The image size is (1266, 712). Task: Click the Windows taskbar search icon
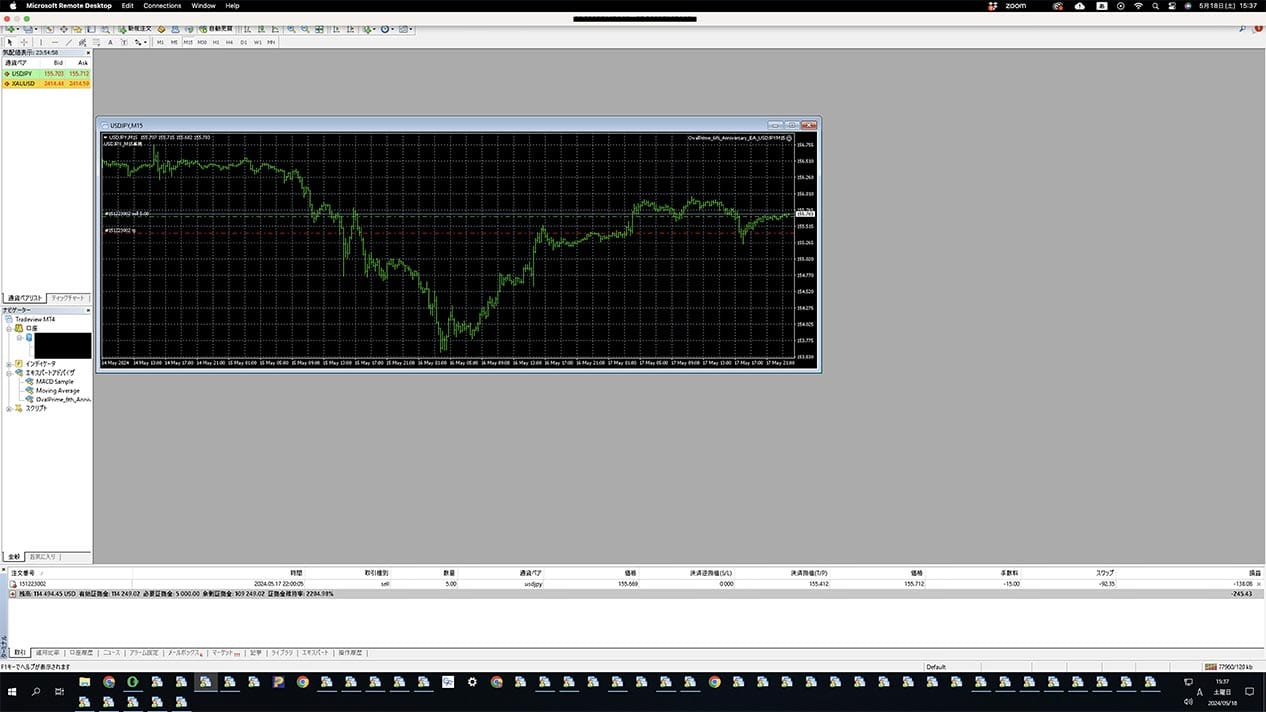[x=36, y=691]
